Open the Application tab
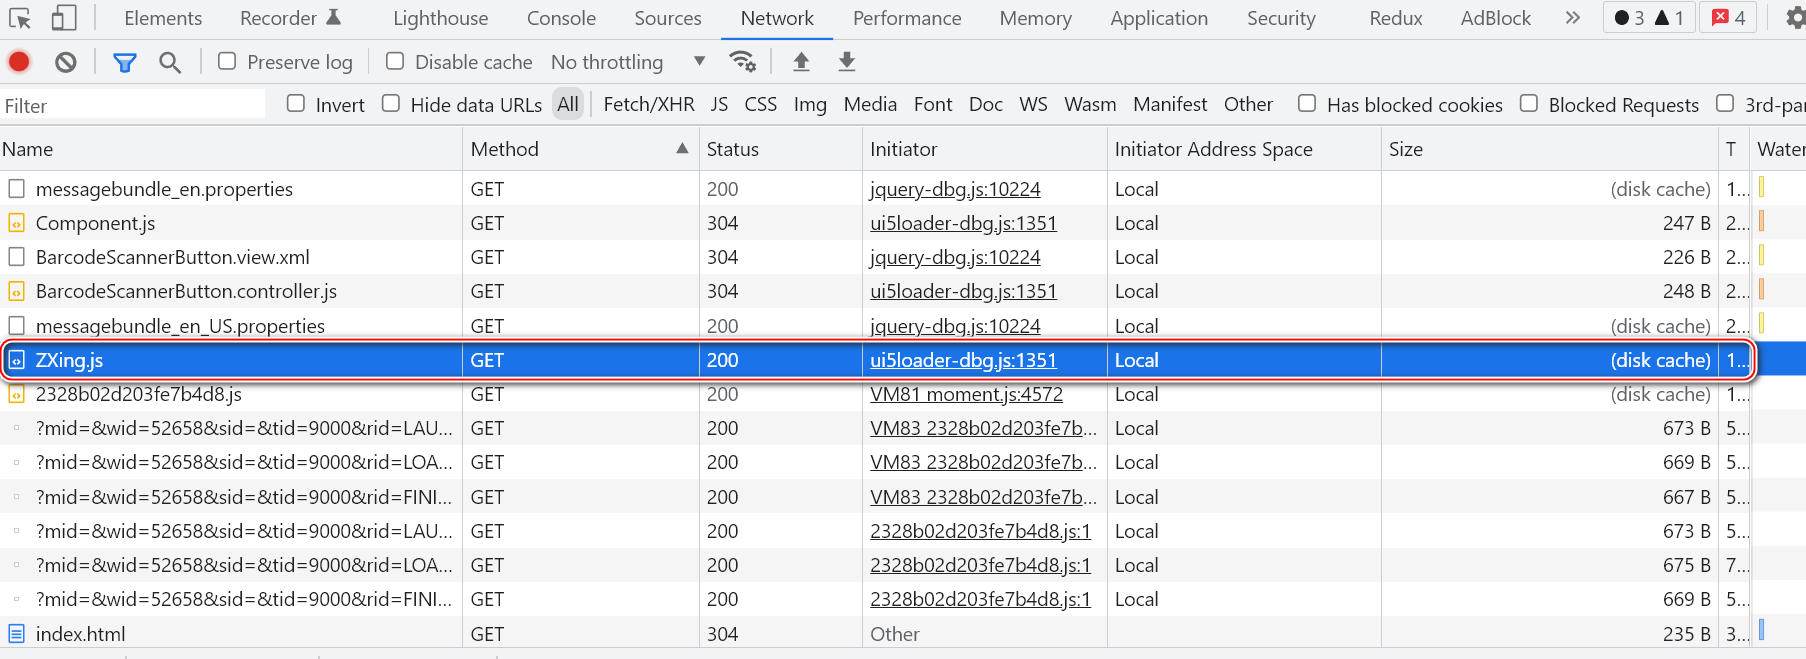1806x659 pixels. coord(1159,18)
